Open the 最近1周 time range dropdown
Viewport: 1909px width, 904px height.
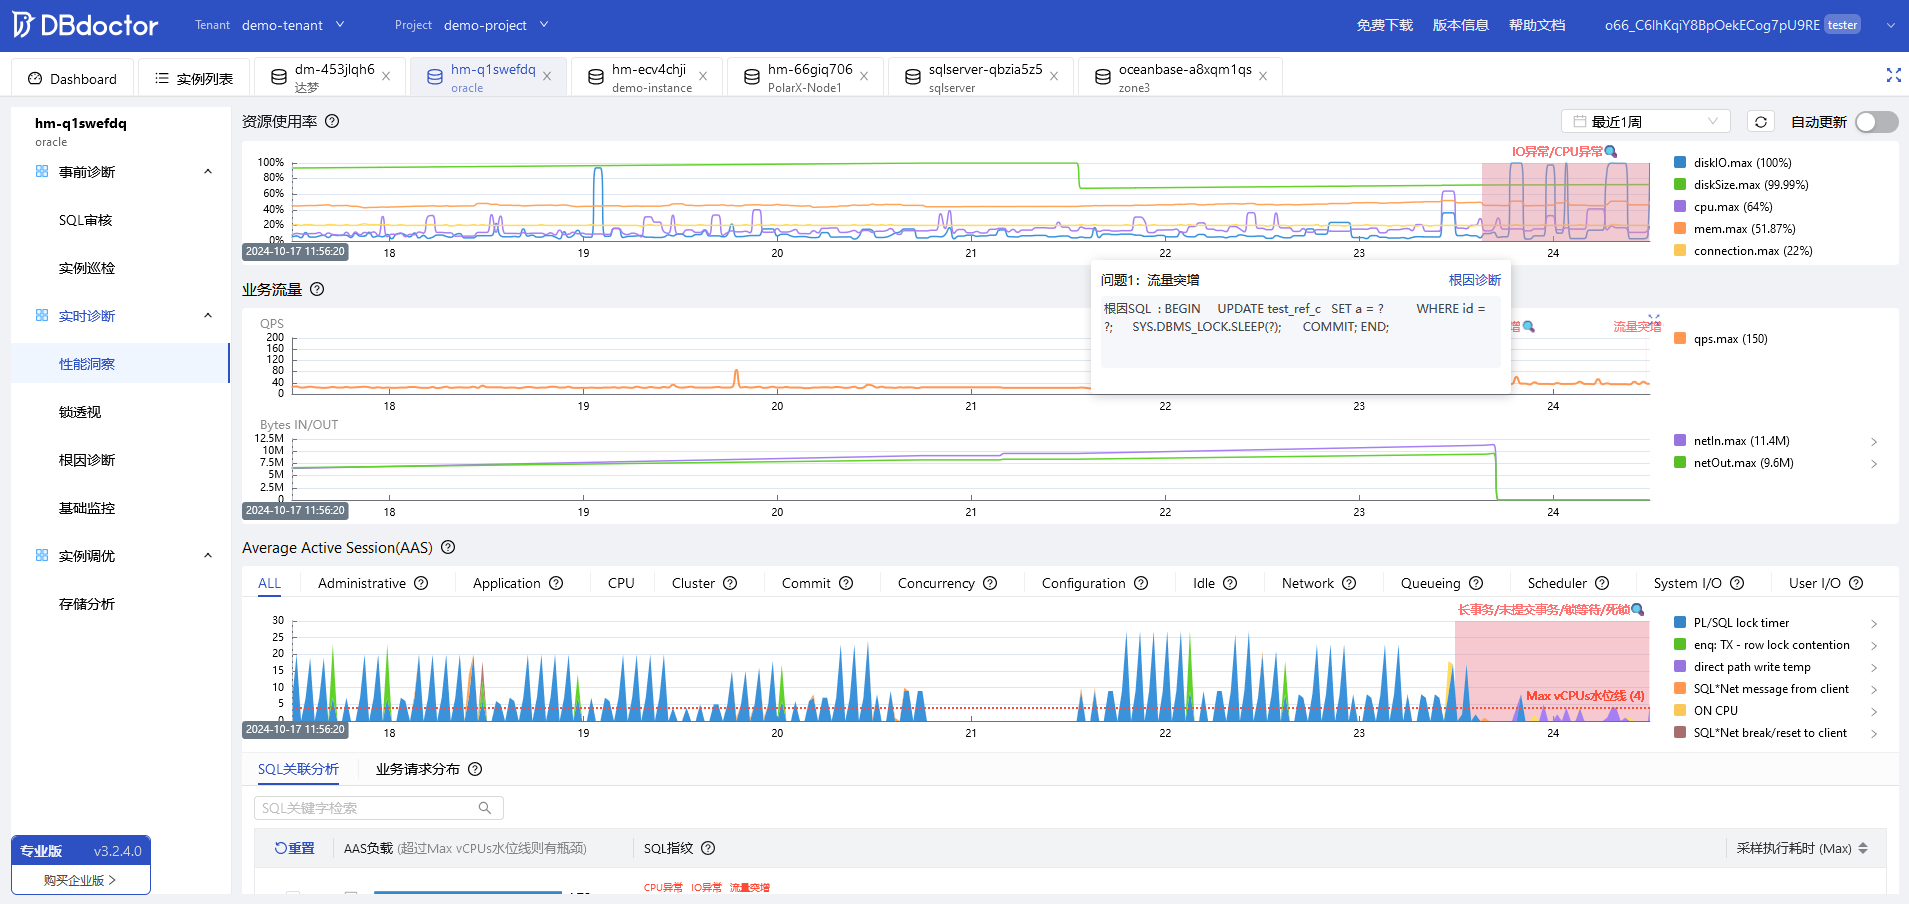coord(1646,121)
